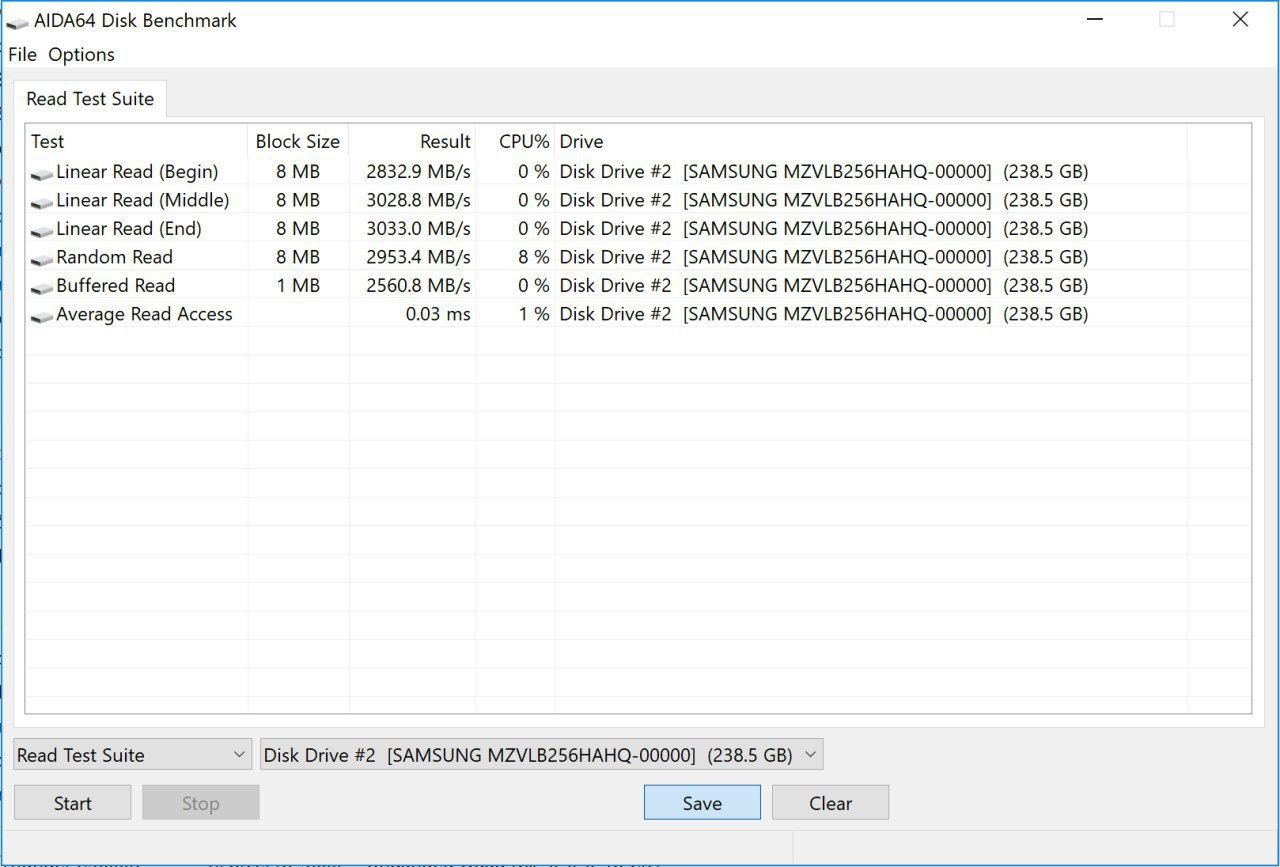
Task: Click the 0.03 ms access time value
Action: coord(438,314)
